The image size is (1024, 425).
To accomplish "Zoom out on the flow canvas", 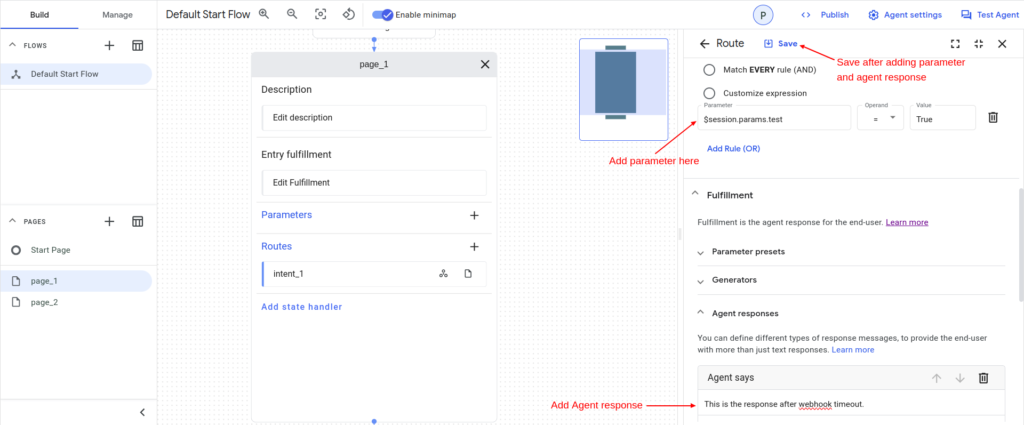I will click(292, 15).
